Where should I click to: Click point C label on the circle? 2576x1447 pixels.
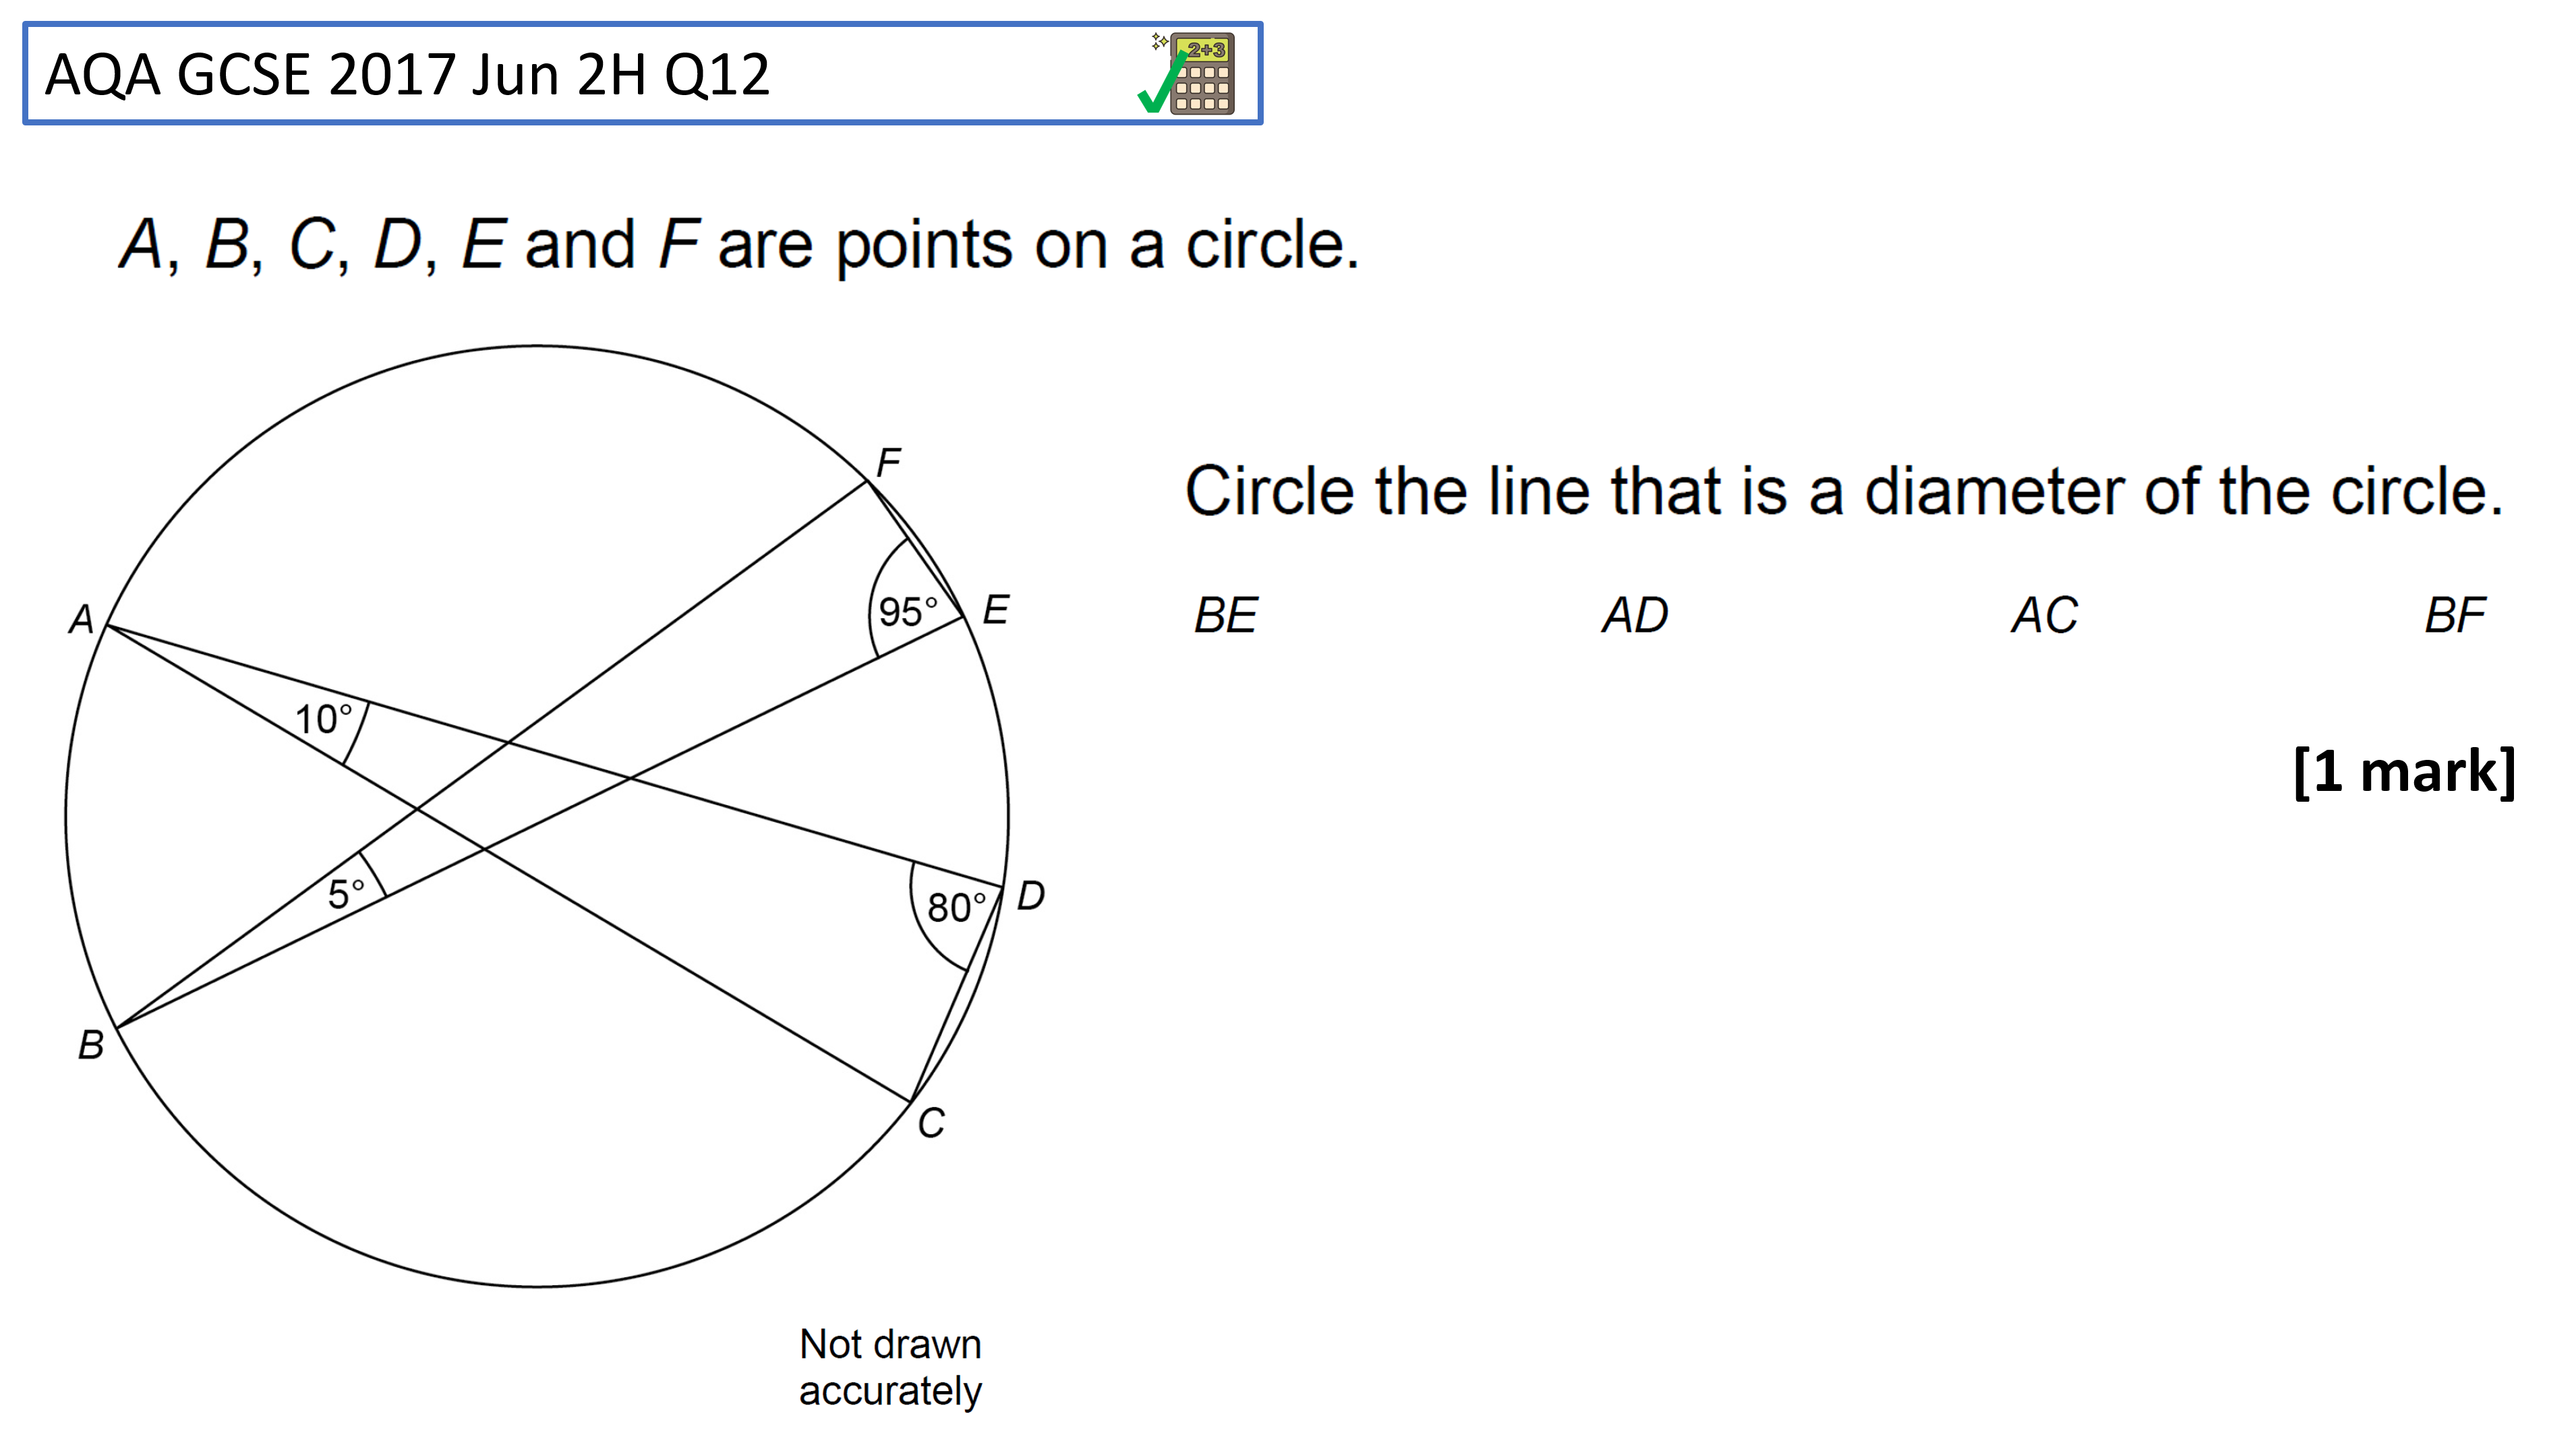click(931, 1123)
